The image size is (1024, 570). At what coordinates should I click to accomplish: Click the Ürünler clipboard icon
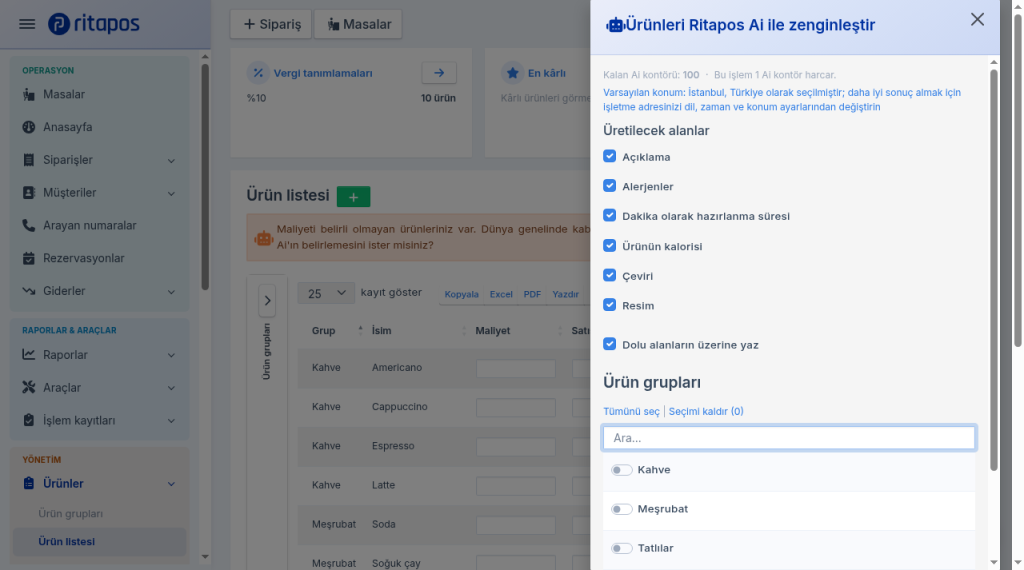click(29, 483)
